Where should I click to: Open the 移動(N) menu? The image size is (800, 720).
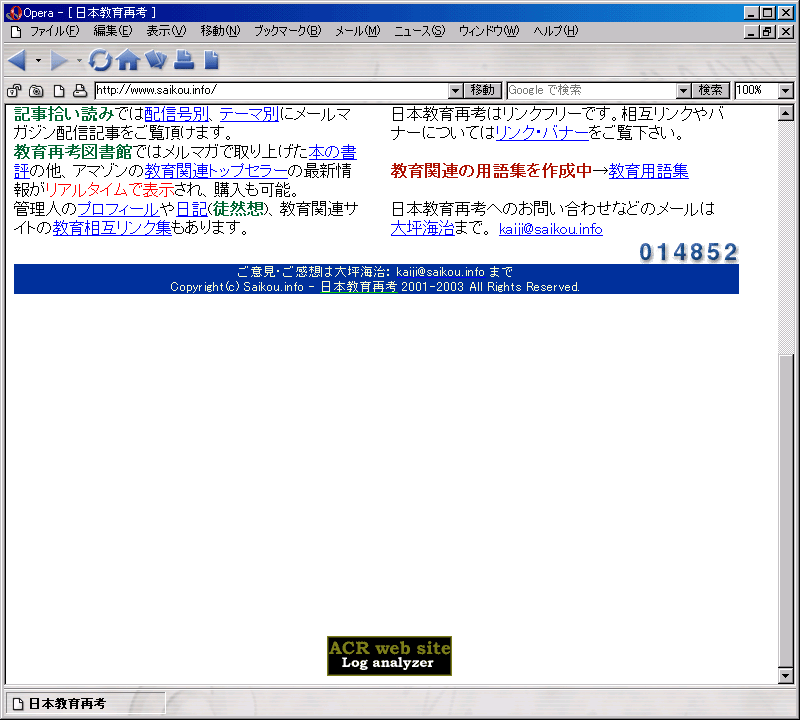[220, 32]
